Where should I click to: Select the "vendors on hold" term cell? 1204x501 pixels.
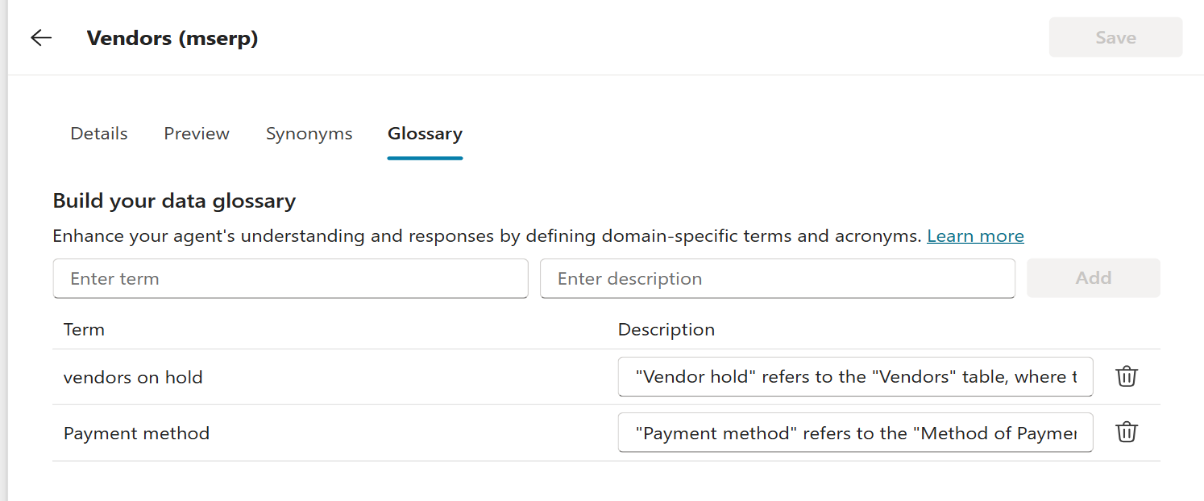(x=133, y=377)
